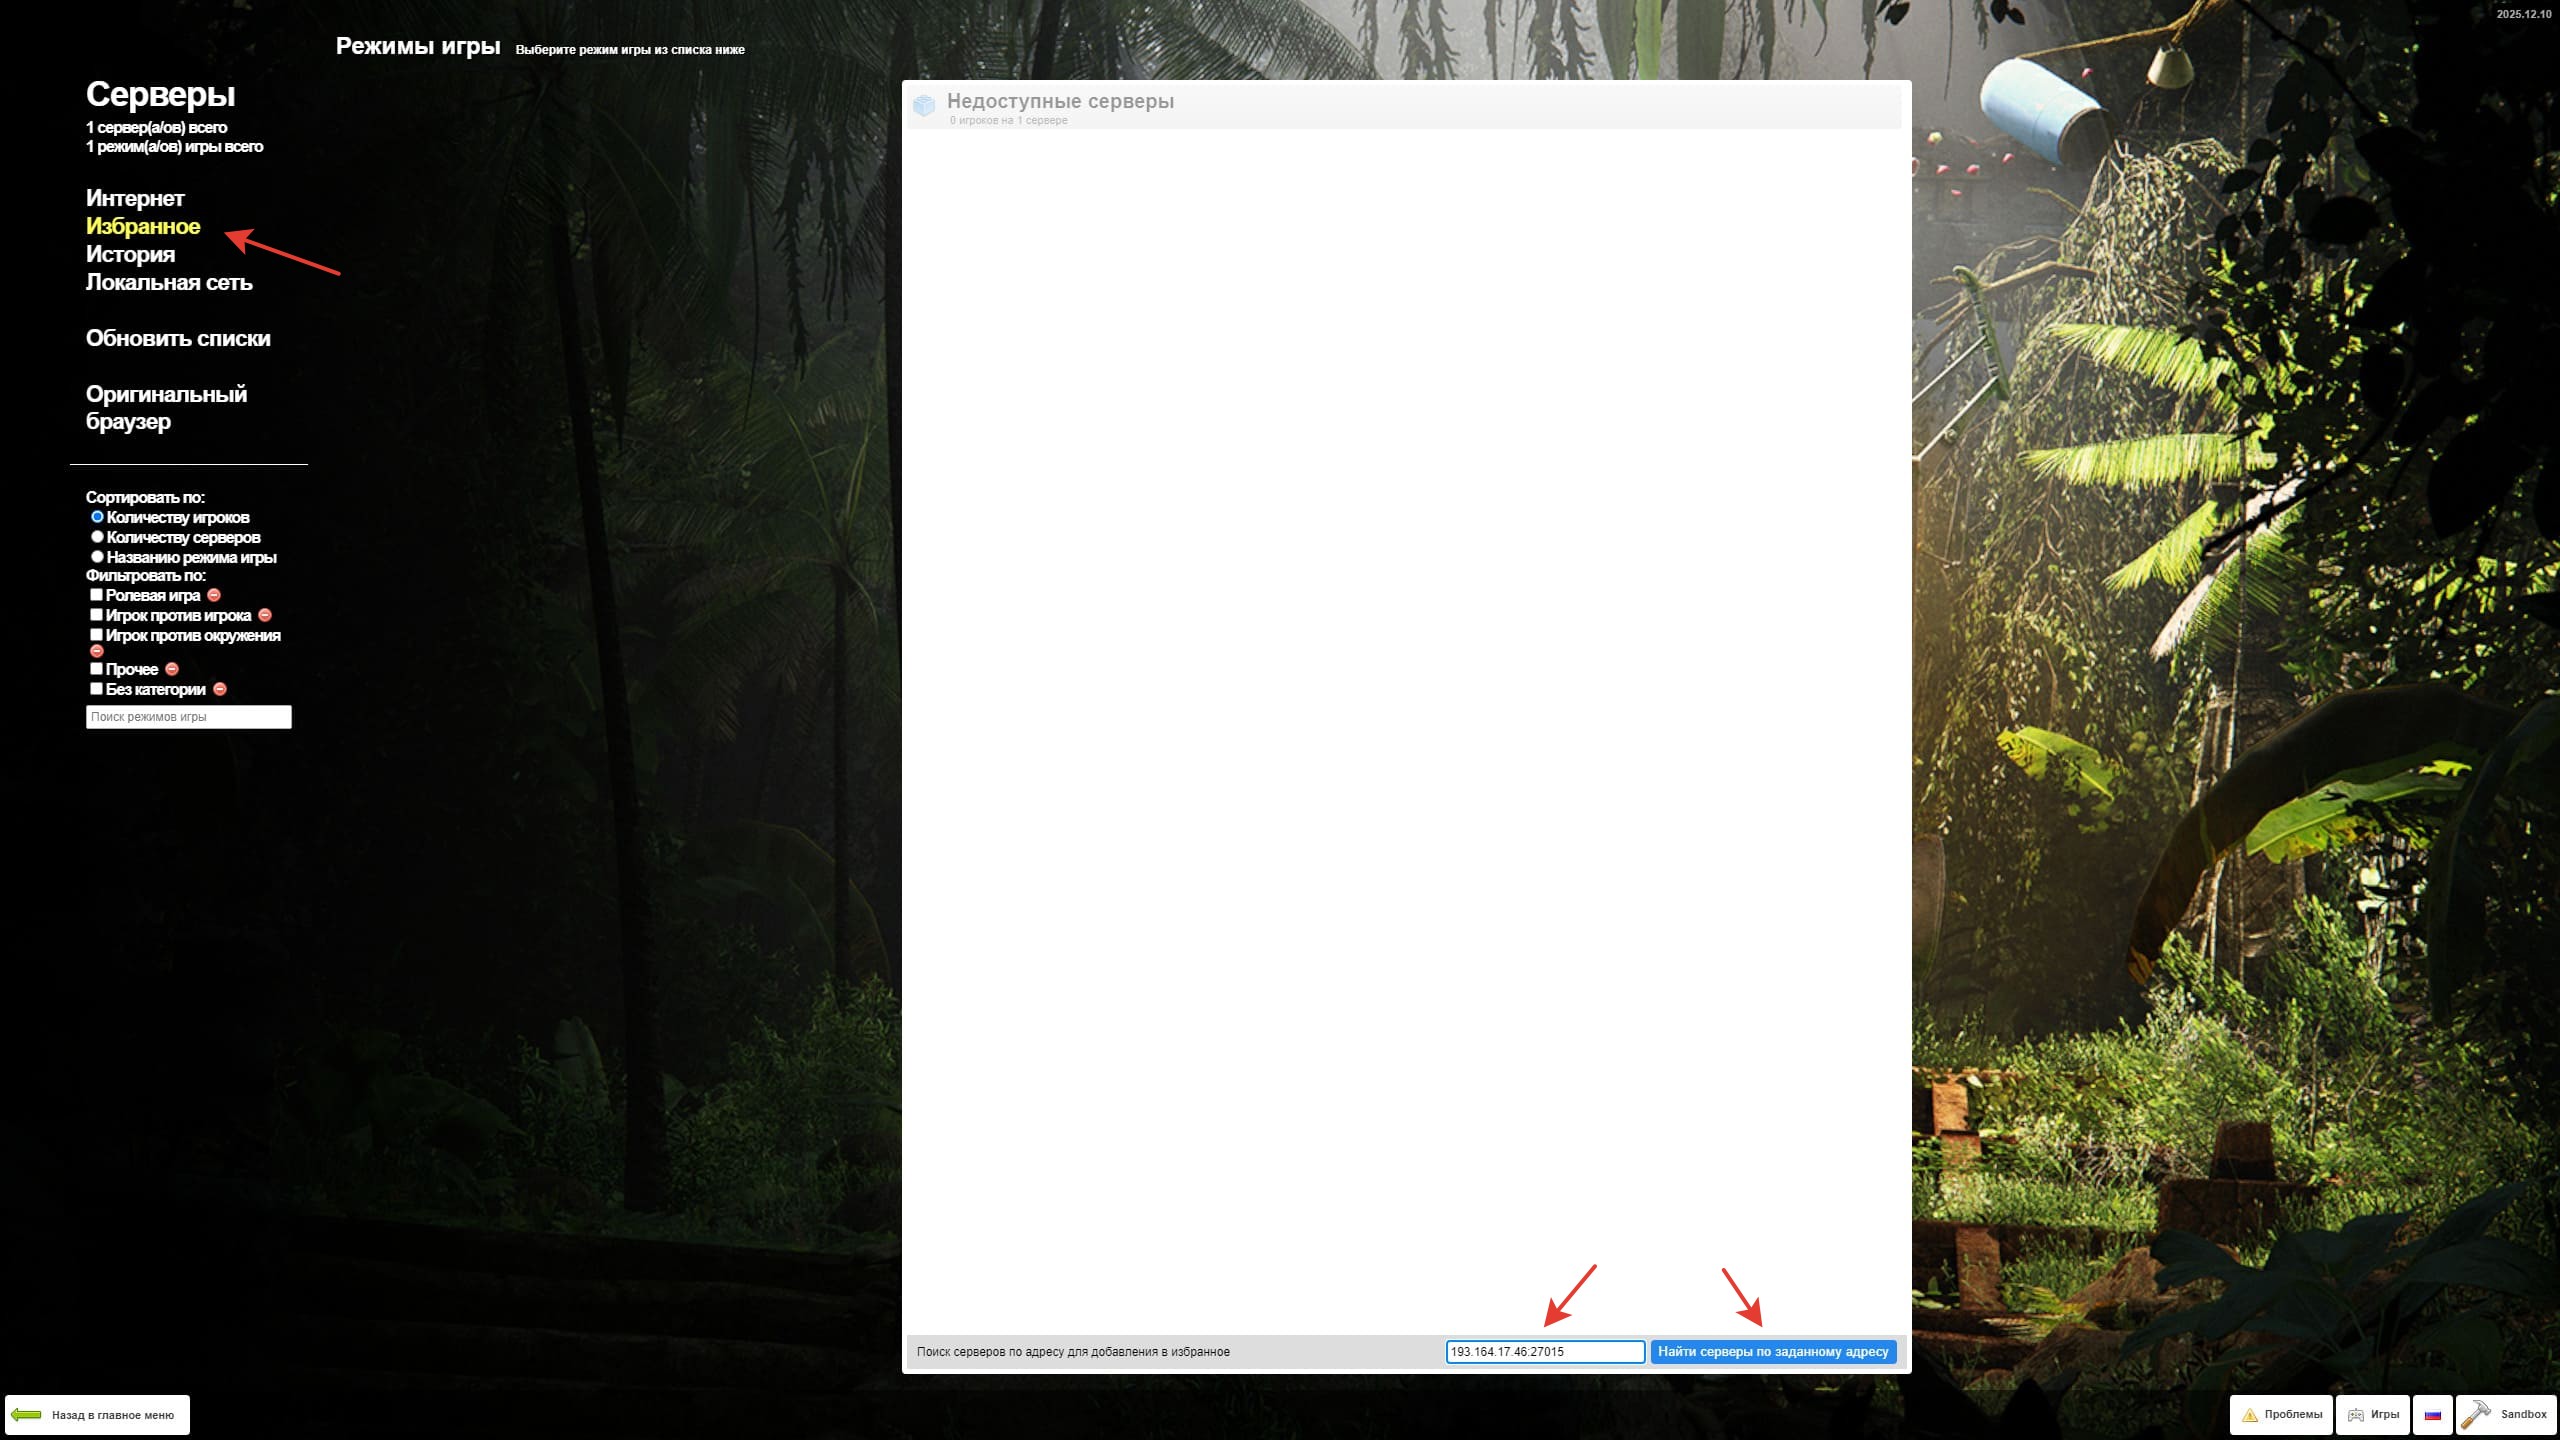Click the red minus next to Ролевая игра

coord(214,595)
